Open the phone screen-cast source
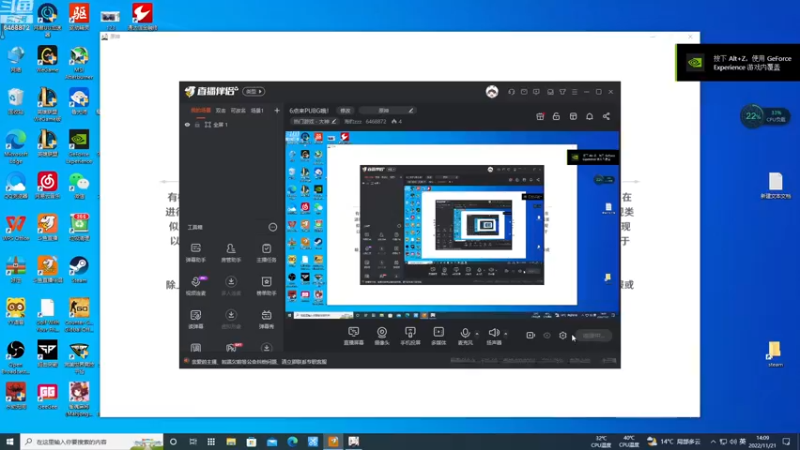800x450 pixels. pos(410,336)
